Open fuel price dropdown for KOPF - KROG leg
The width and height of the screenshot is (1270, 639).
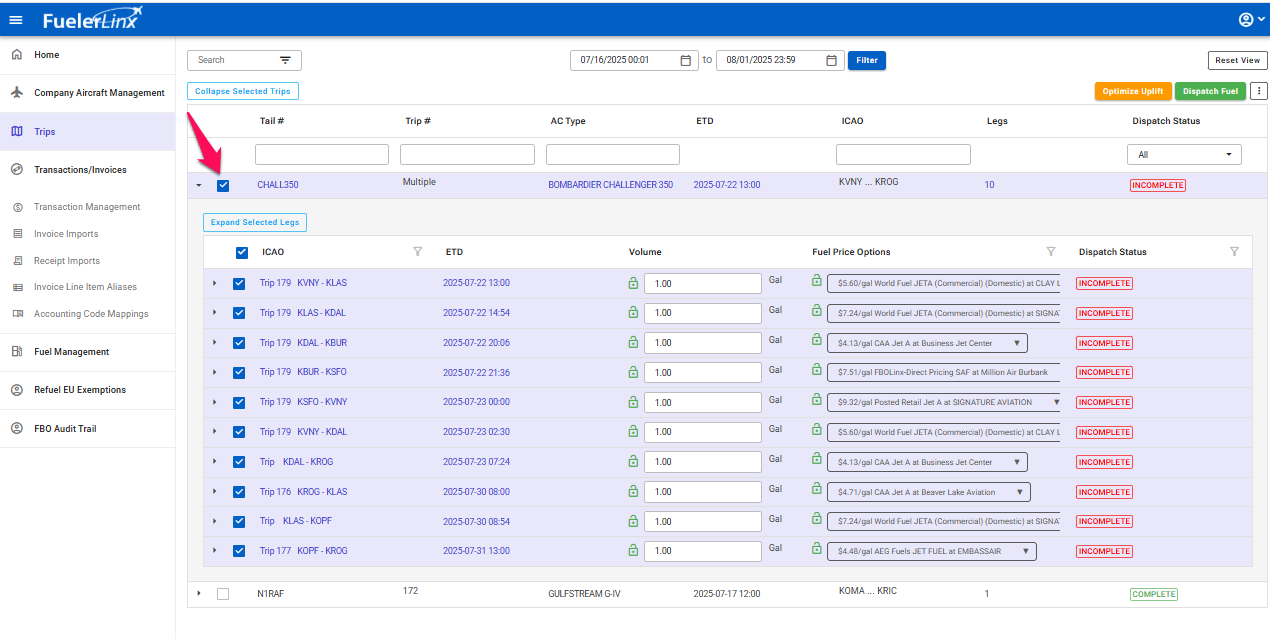pyautogui.click(x=931, y=551)
